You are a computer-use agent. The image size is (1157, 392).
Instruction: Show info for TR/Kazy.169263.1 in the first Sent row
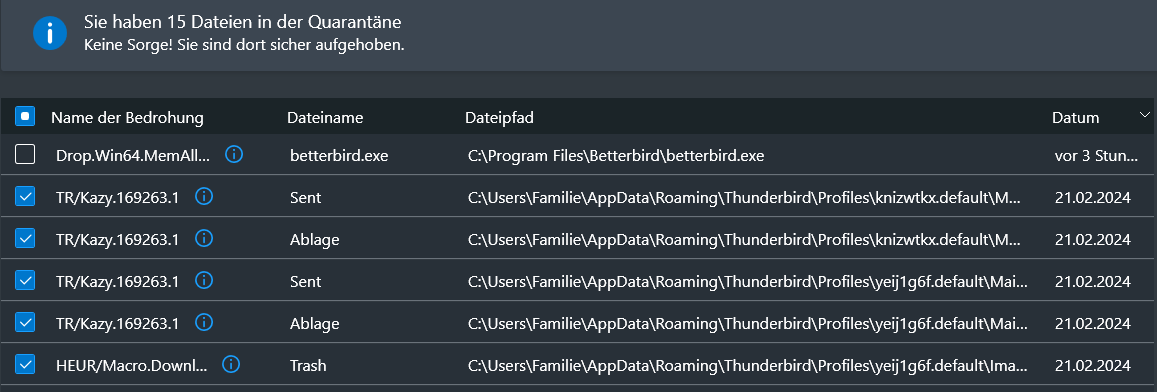[x=204, y=196]
